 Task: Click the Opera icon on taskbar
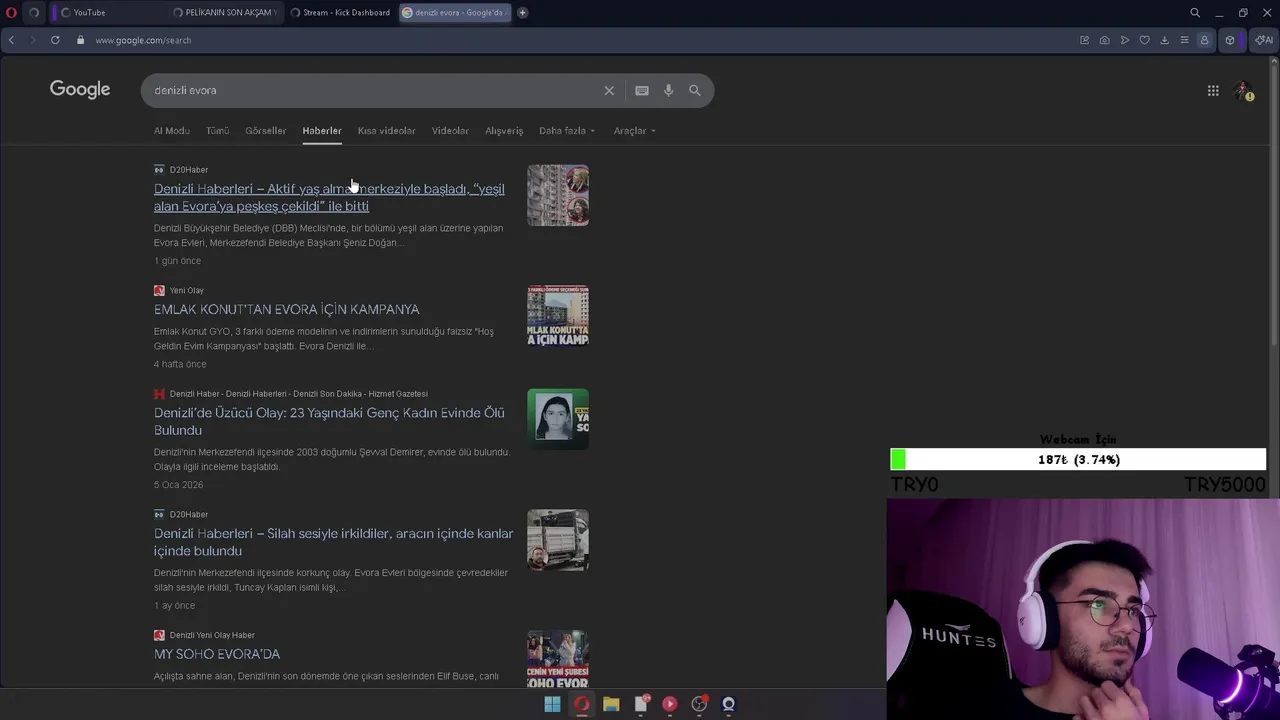[581, 704]
